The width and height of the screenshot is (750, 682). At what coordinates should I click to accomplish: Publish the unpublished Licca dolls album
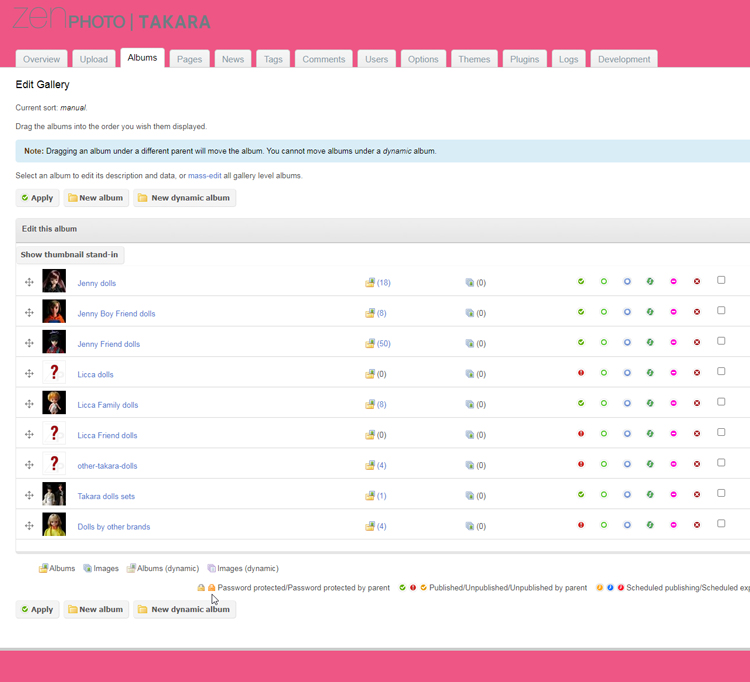(x=581, y=373)
